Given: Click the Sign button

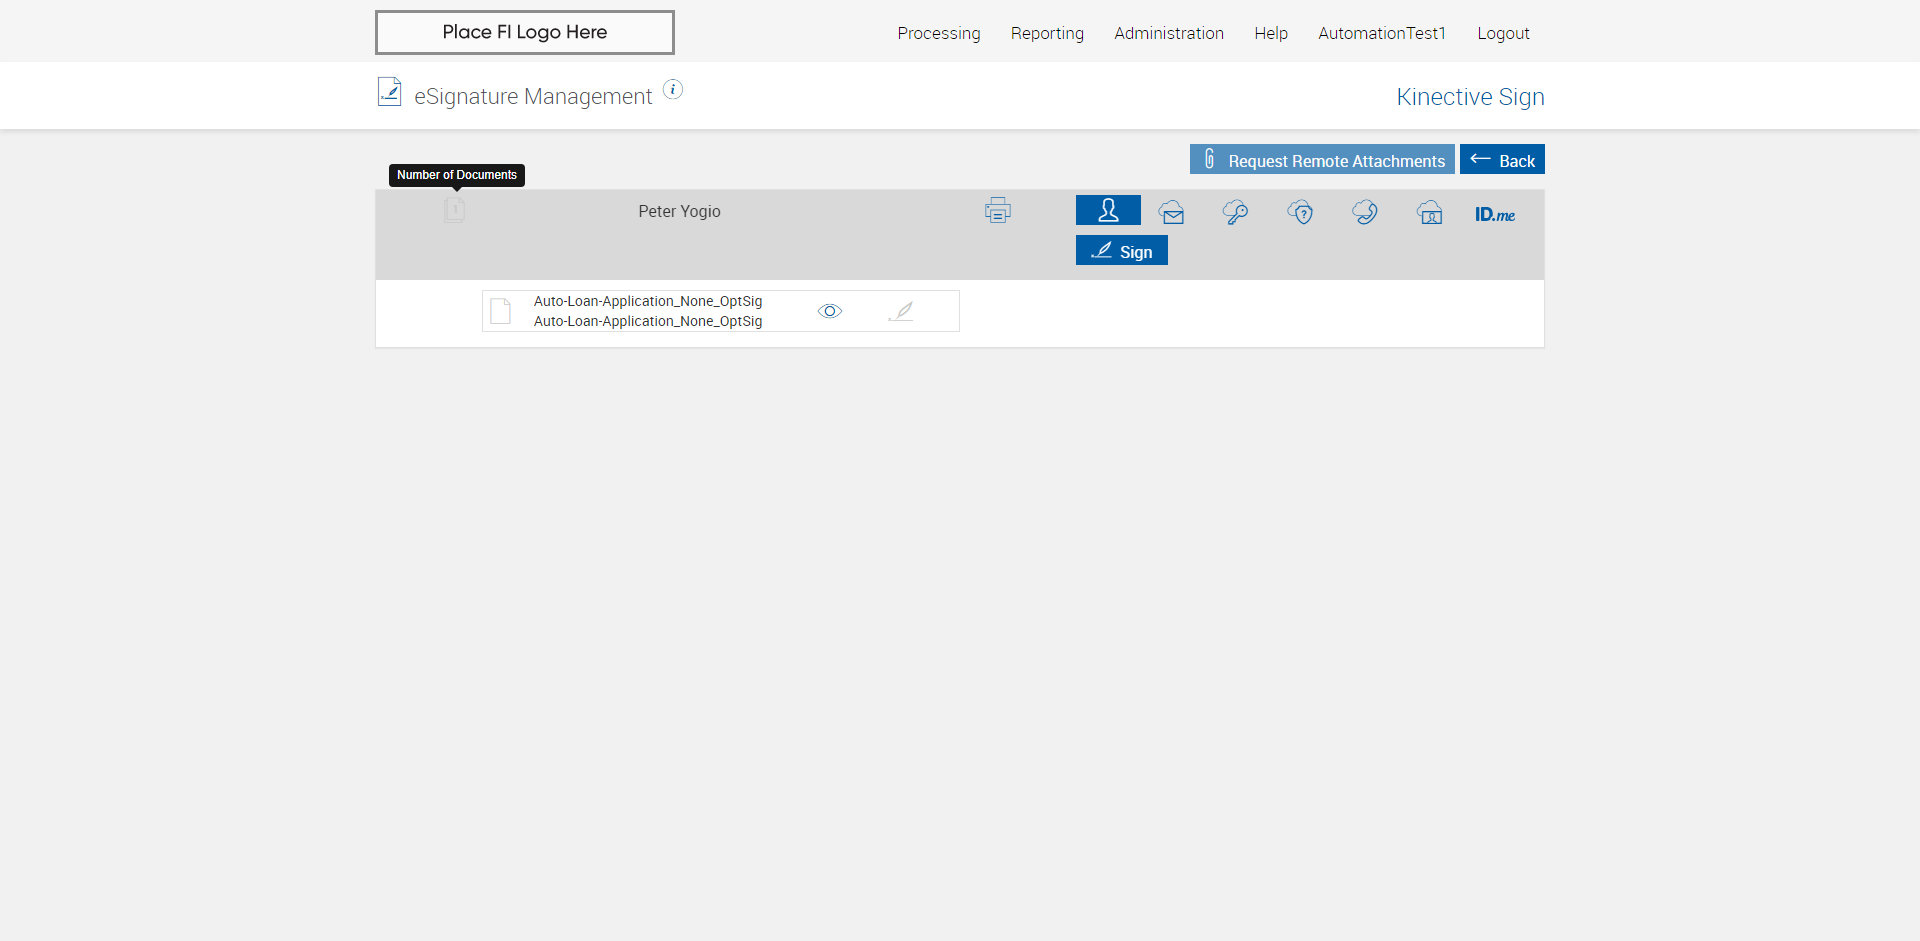Looking at the screenshot, I should click(x=1122, y=250).
